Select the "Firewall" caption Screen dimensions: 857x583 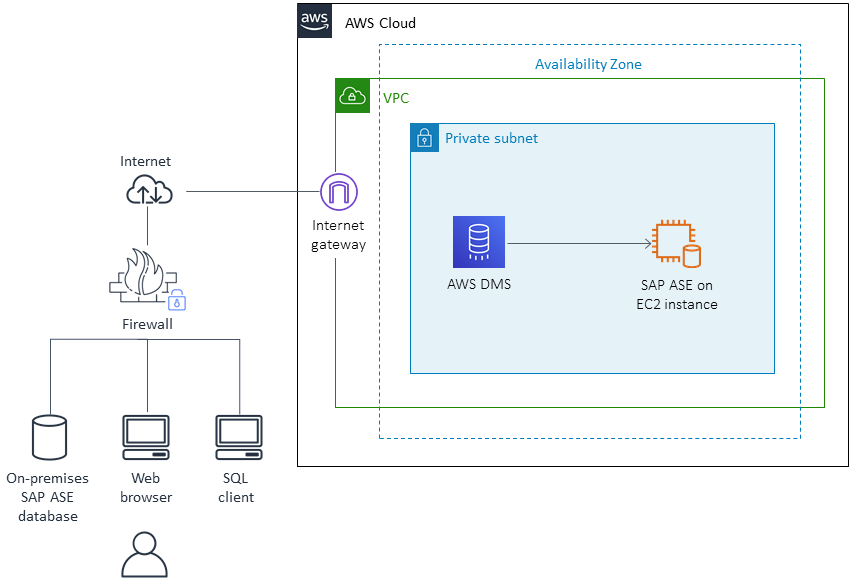click(x=147, y=324)
